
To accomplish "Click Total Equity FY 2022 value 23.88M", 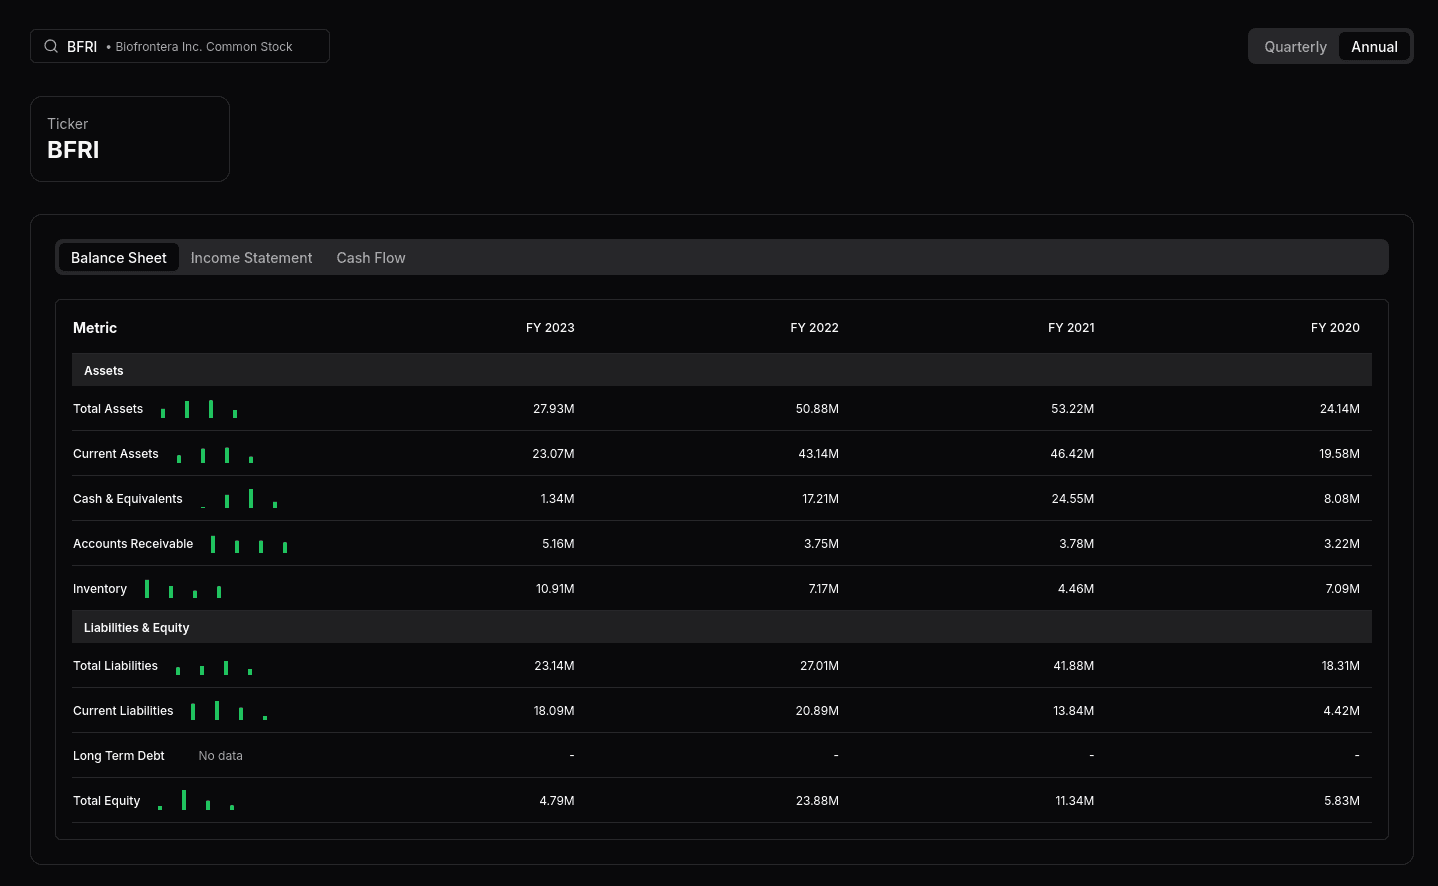I will (x=817, y=801).
